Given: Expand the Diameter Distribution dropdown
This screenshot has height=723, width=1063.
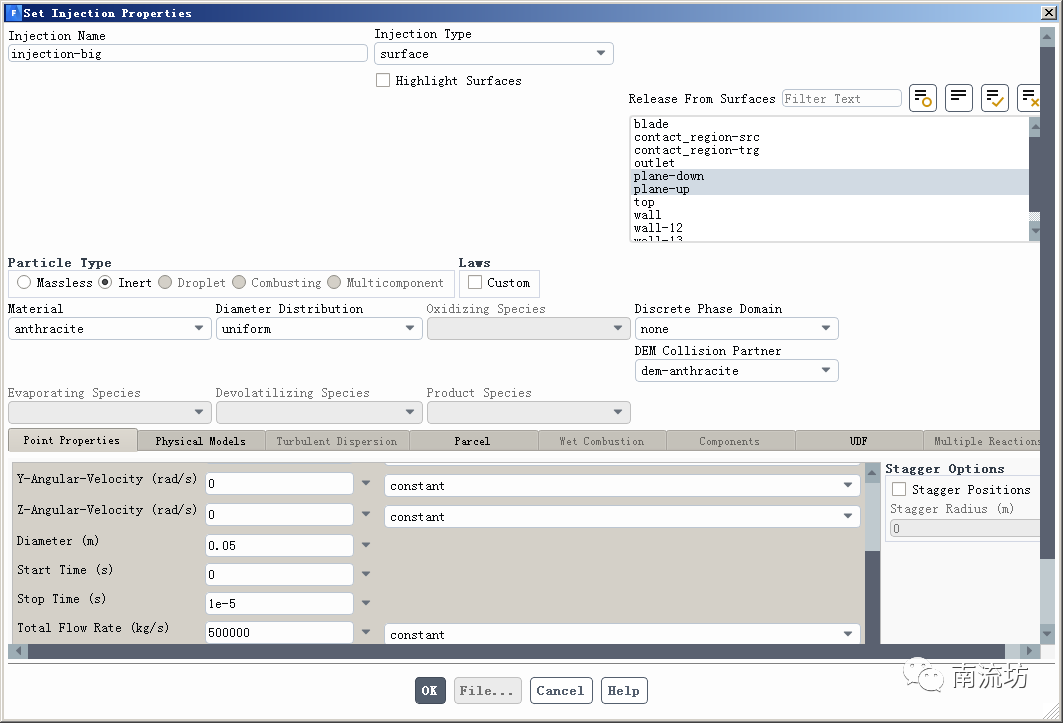Looking at the screenshot, I should pyautogui.click(x=318, y=329).
